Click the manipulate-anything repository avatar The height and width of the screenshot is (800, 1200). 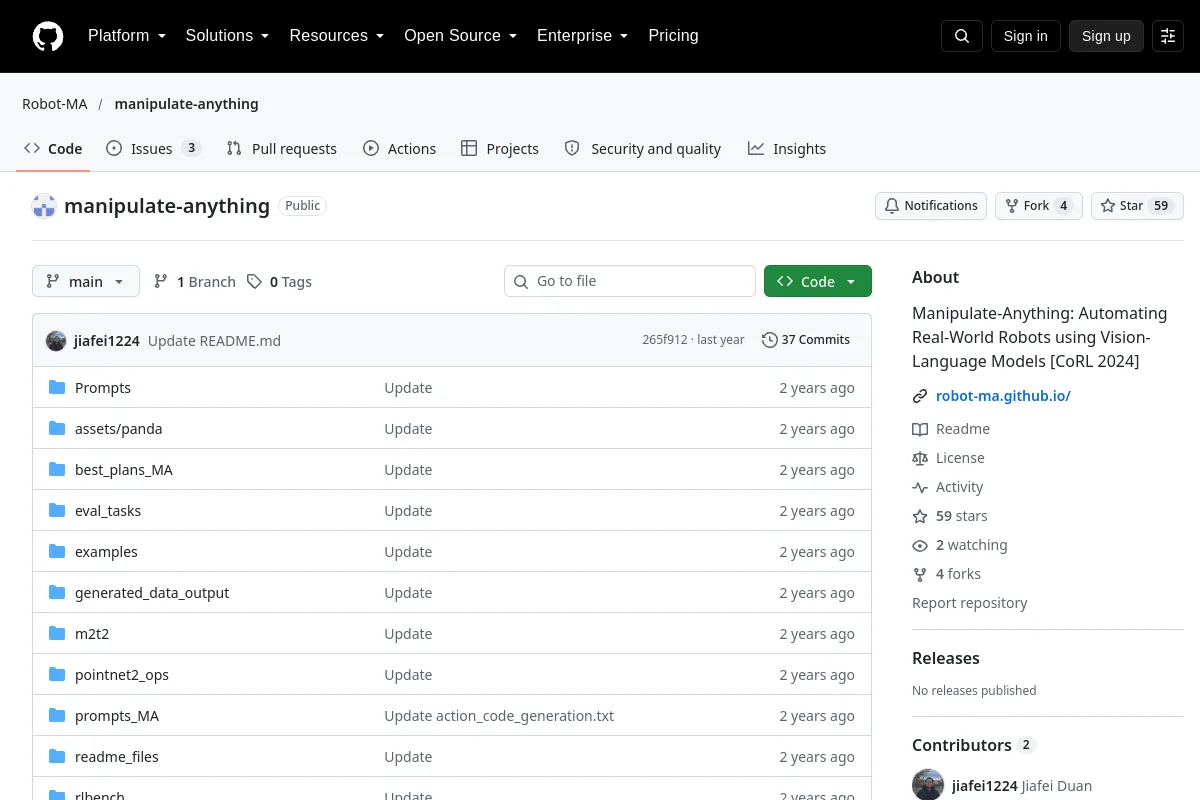(44, 206)
